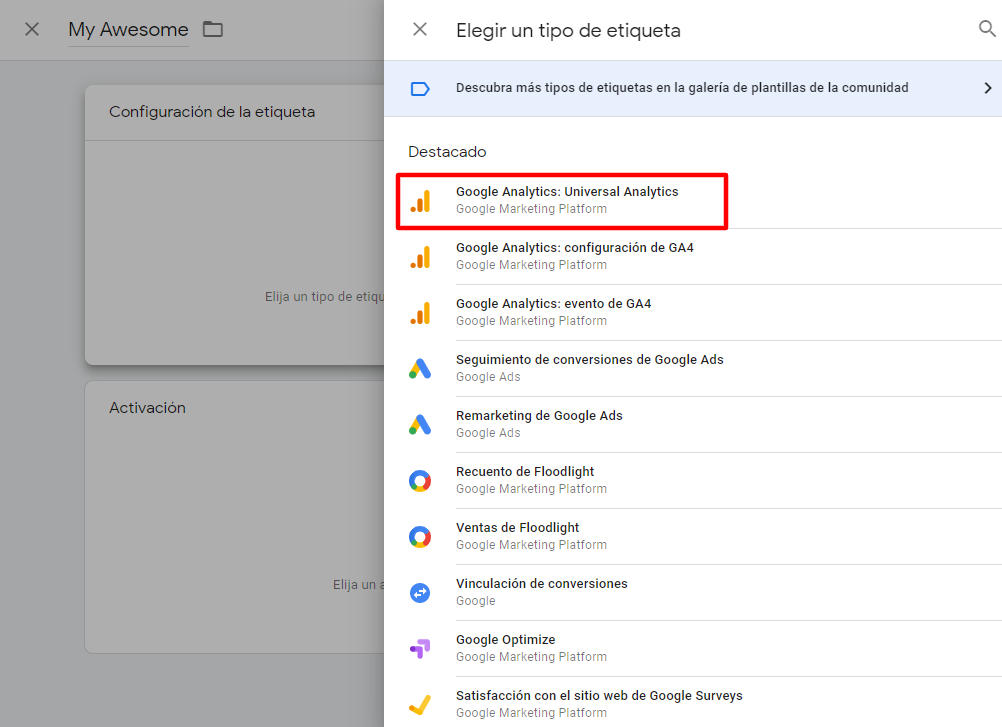Edit the My Awesome tag name
The image size is (1002, 727).
click(x=128, y=29)
